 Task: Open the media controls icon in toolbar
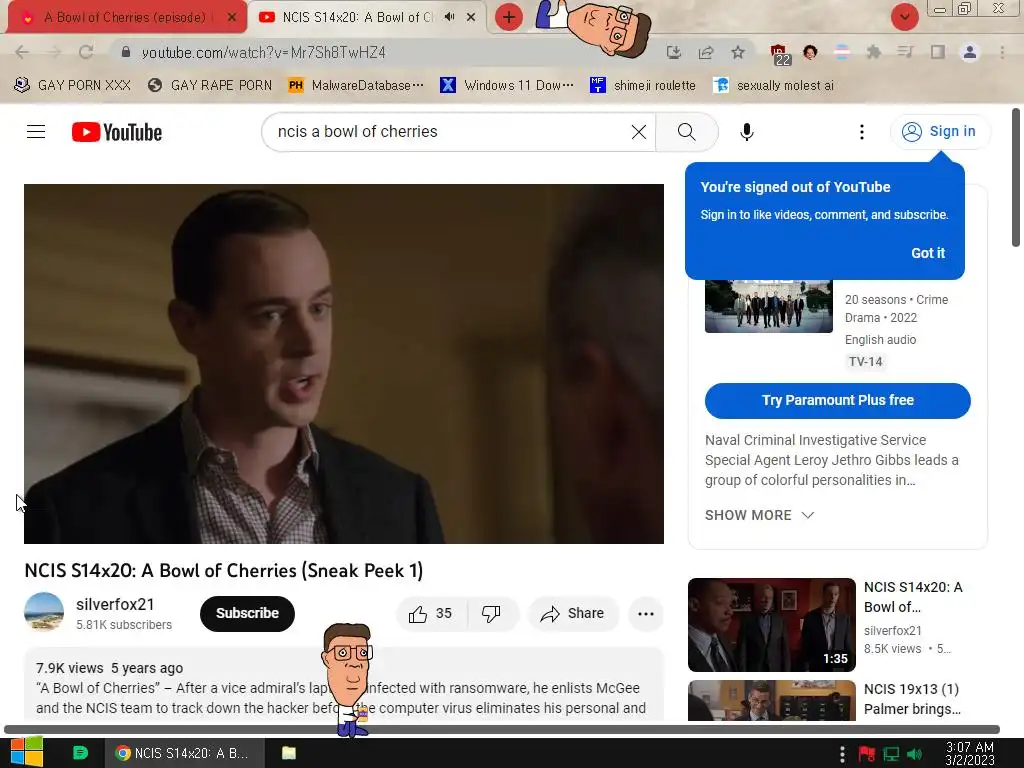905,52
